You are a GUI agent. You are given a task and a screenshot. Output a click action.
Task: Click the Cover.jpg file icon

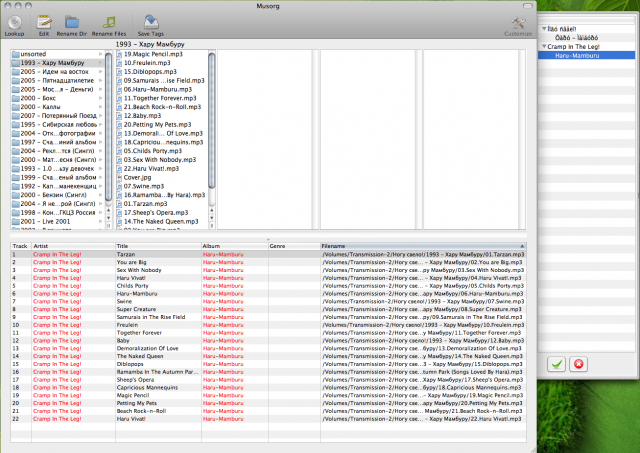[120, 178]
